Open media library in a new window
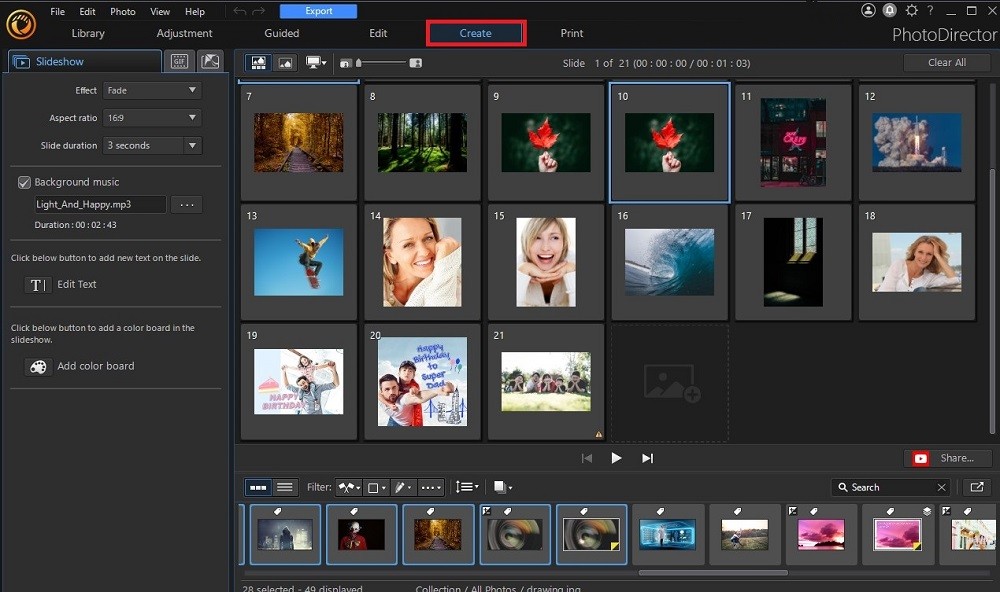This screenshot has height=592, width=1000. 976,487
